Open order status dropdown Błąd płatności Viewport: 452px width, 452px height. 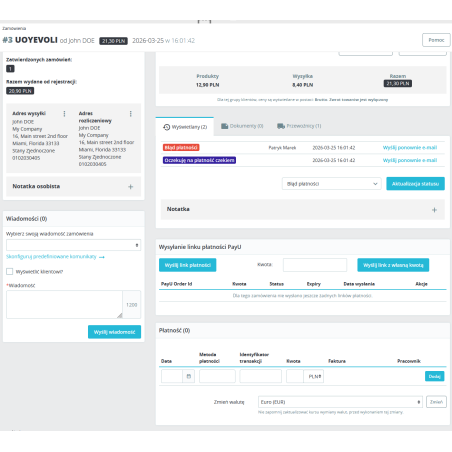[332, 184]
